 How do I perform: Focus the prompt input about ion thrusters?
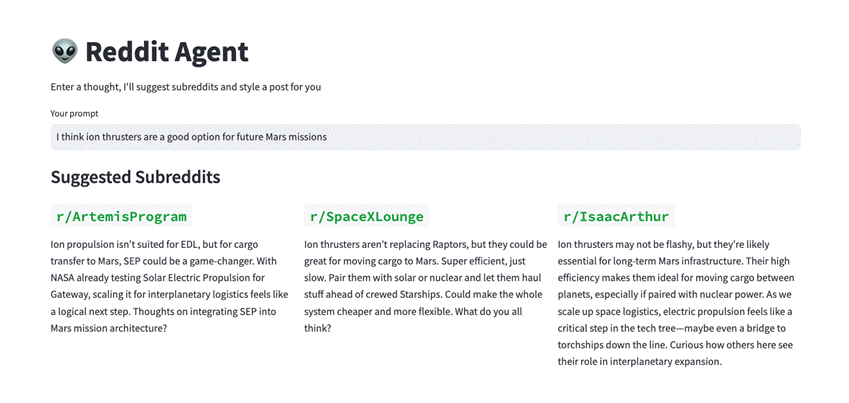(x=425, y=136)
